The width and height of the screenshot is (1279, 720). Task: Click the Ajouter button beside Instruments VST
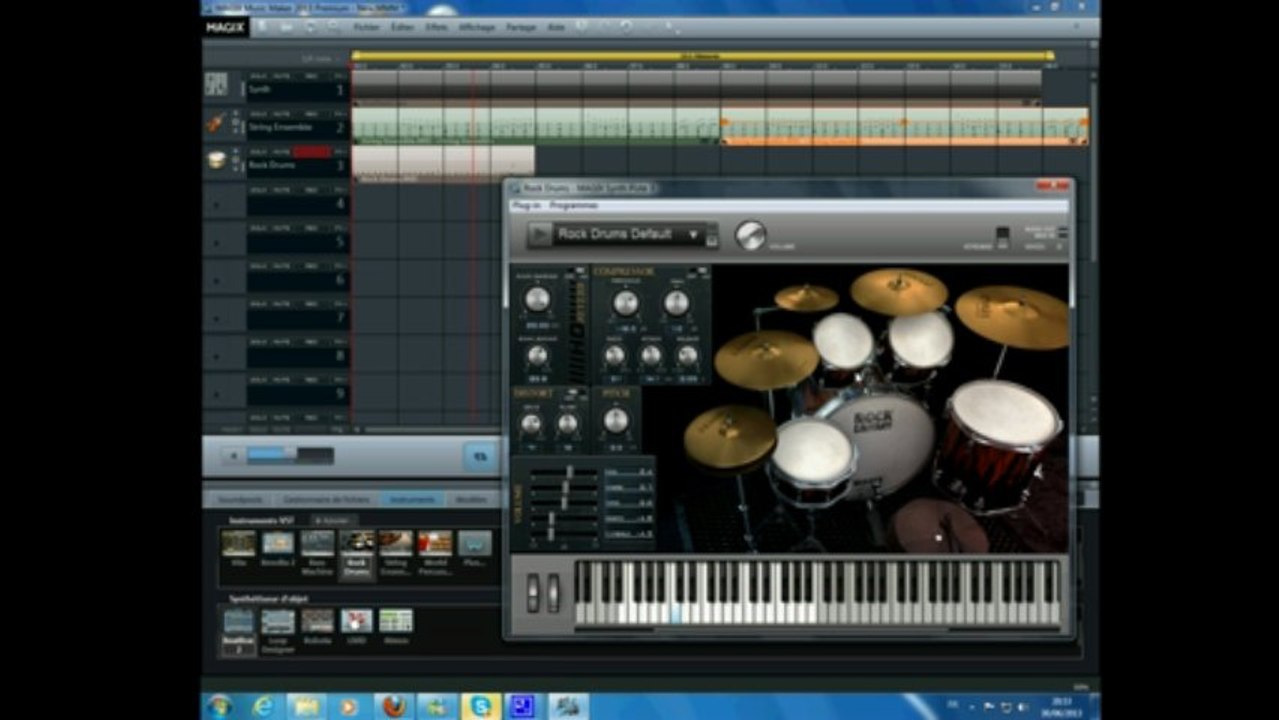[333, 520]
